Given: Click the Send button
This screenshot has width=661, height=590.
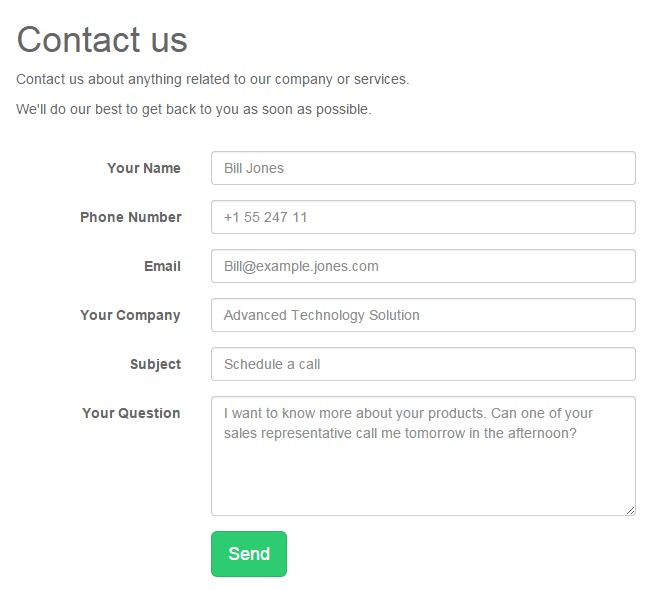Looking at the screenshot, I should click(x=248, y=554).
